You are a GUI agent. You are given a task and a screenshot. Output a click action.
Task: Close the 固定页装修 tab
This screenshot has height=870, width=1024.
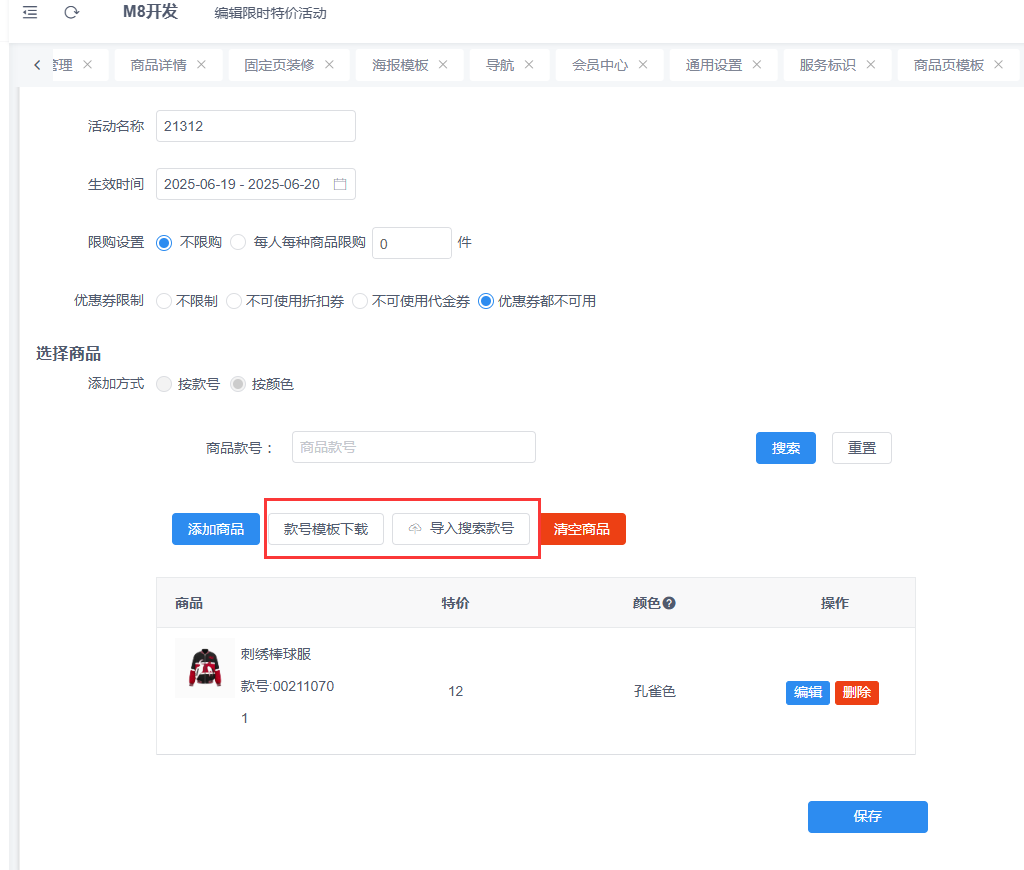[x=329, y=65]
